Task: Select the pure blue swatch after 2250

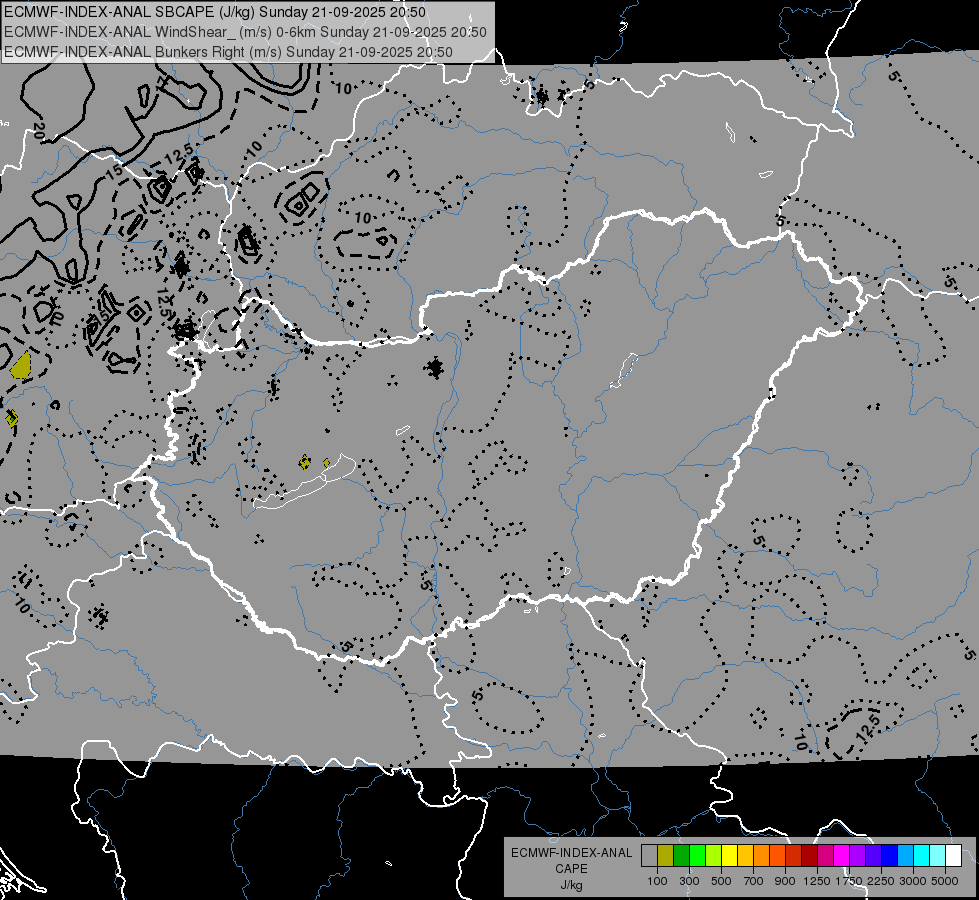Action: 890,856
